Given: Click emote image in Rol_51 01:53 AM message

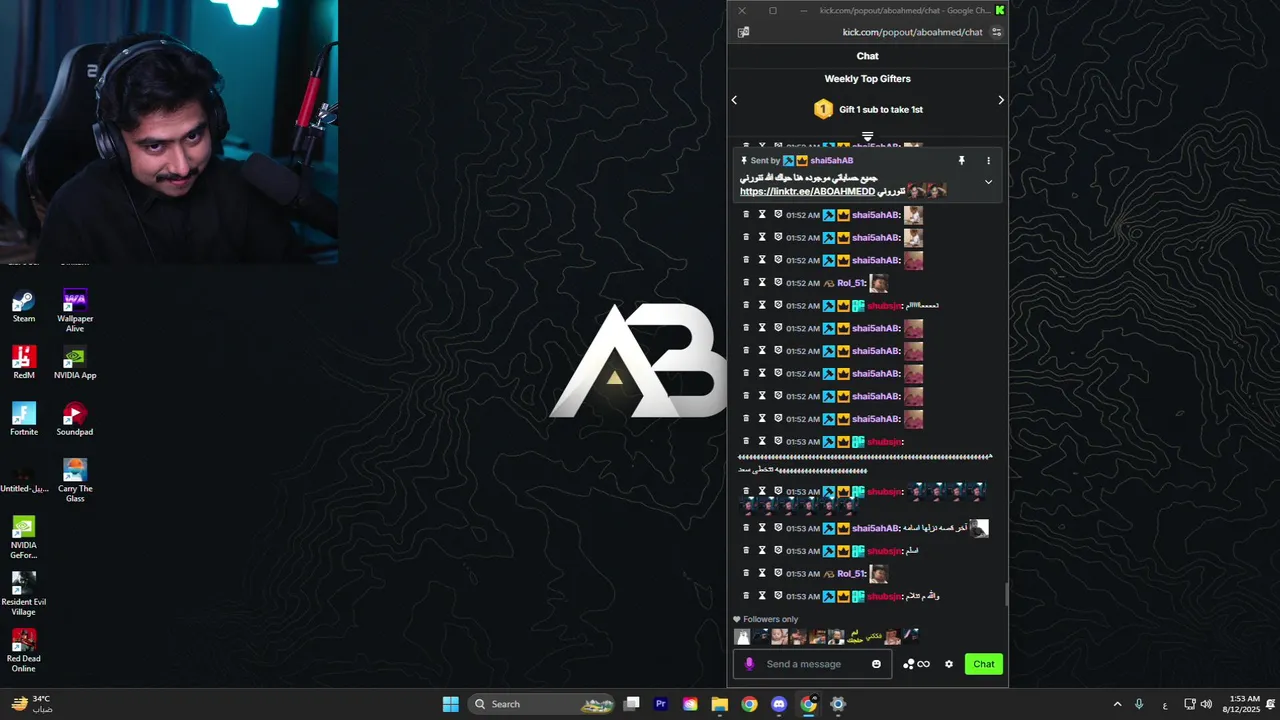Looking at the screenshot, I should (x=879, y=574).
